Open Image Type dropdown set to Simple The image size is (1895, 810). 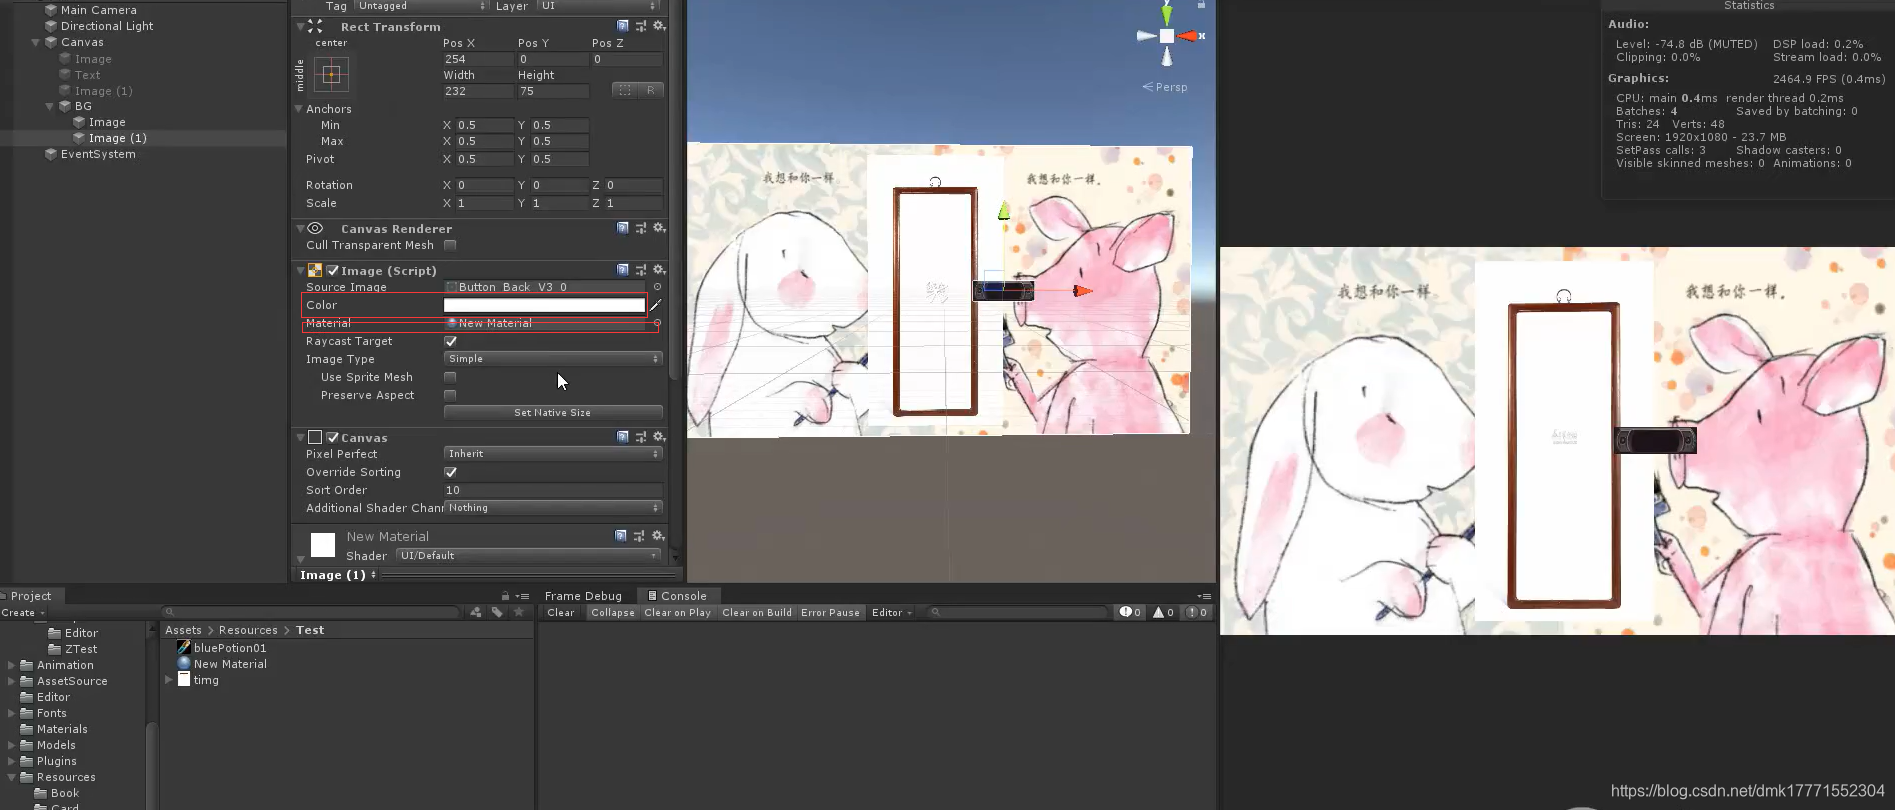(x=553, y=359)
